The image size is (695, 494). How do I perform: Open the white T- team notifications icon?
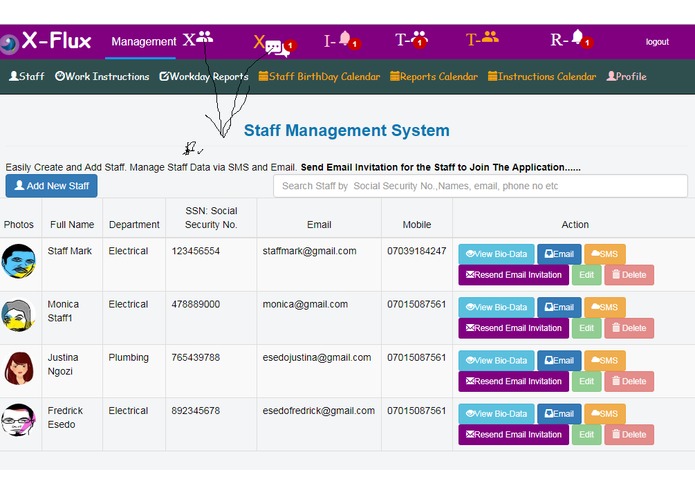(x=411, y=39)
